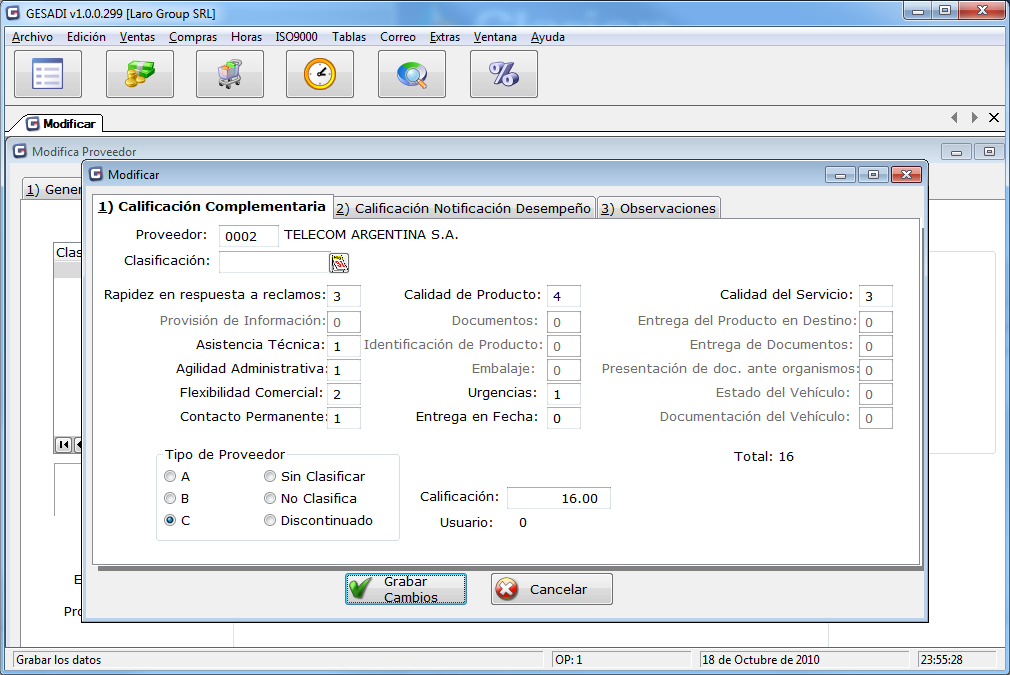The width and height of the screenshot is (1010, 675).
Task: Open the Ventas menu
Action: click(137, 37)
